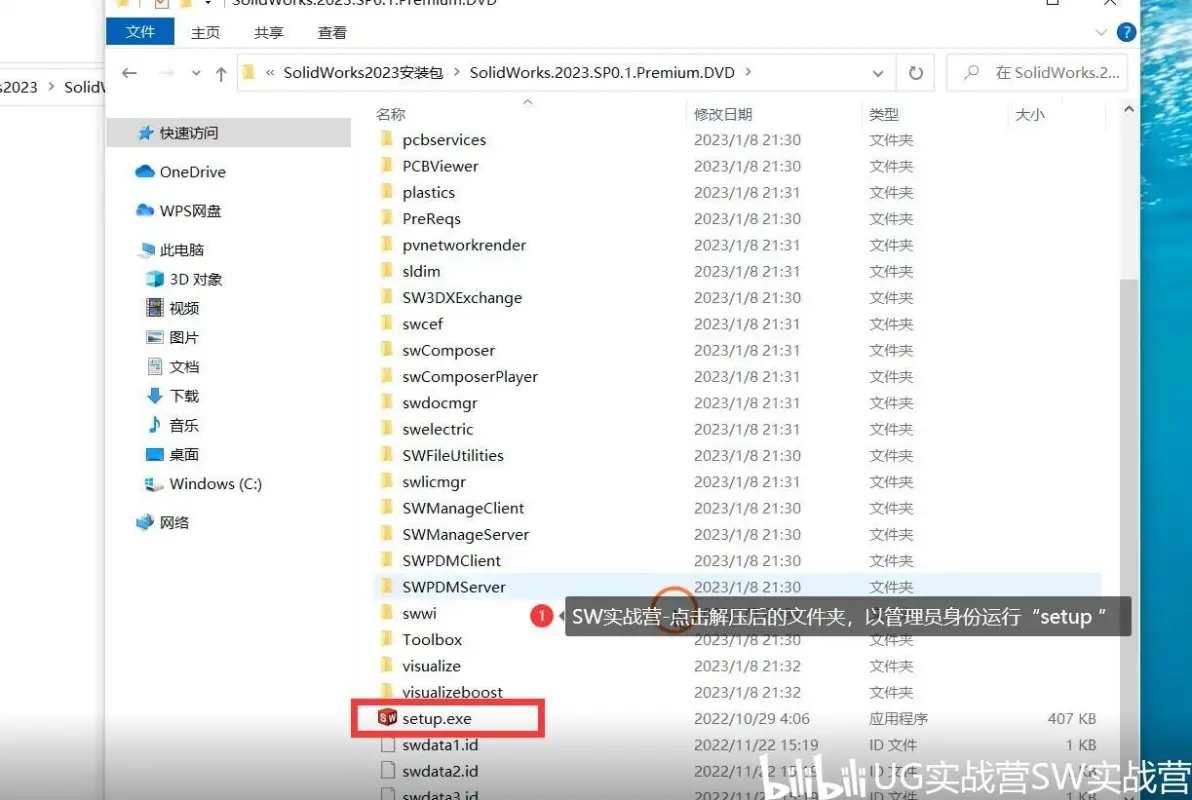Open the address bar history dropdown
Screen dimensions: 1192x800
(x=878, y=73)
